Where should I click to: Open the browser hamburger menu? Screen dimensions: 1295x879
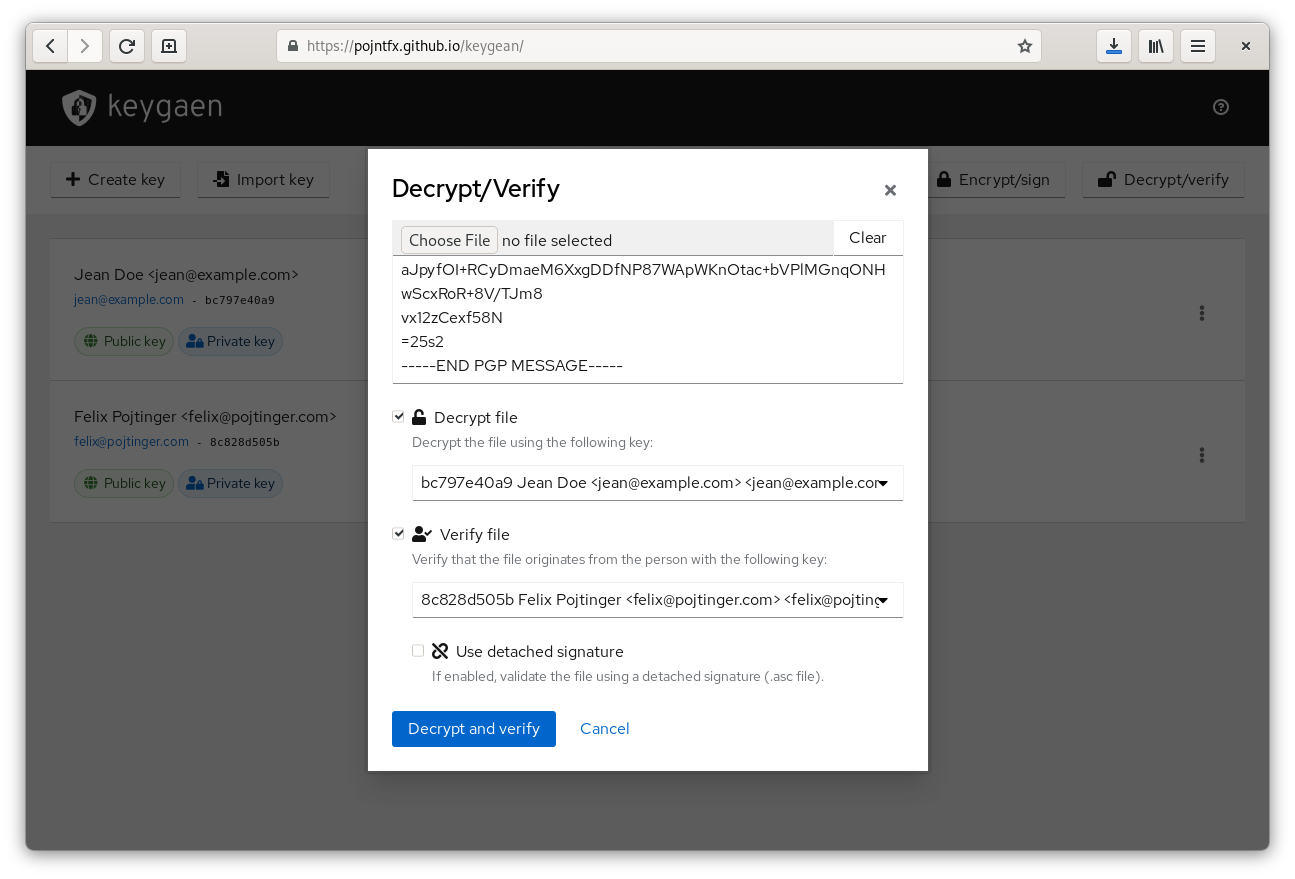click(x=1198, y=46)
